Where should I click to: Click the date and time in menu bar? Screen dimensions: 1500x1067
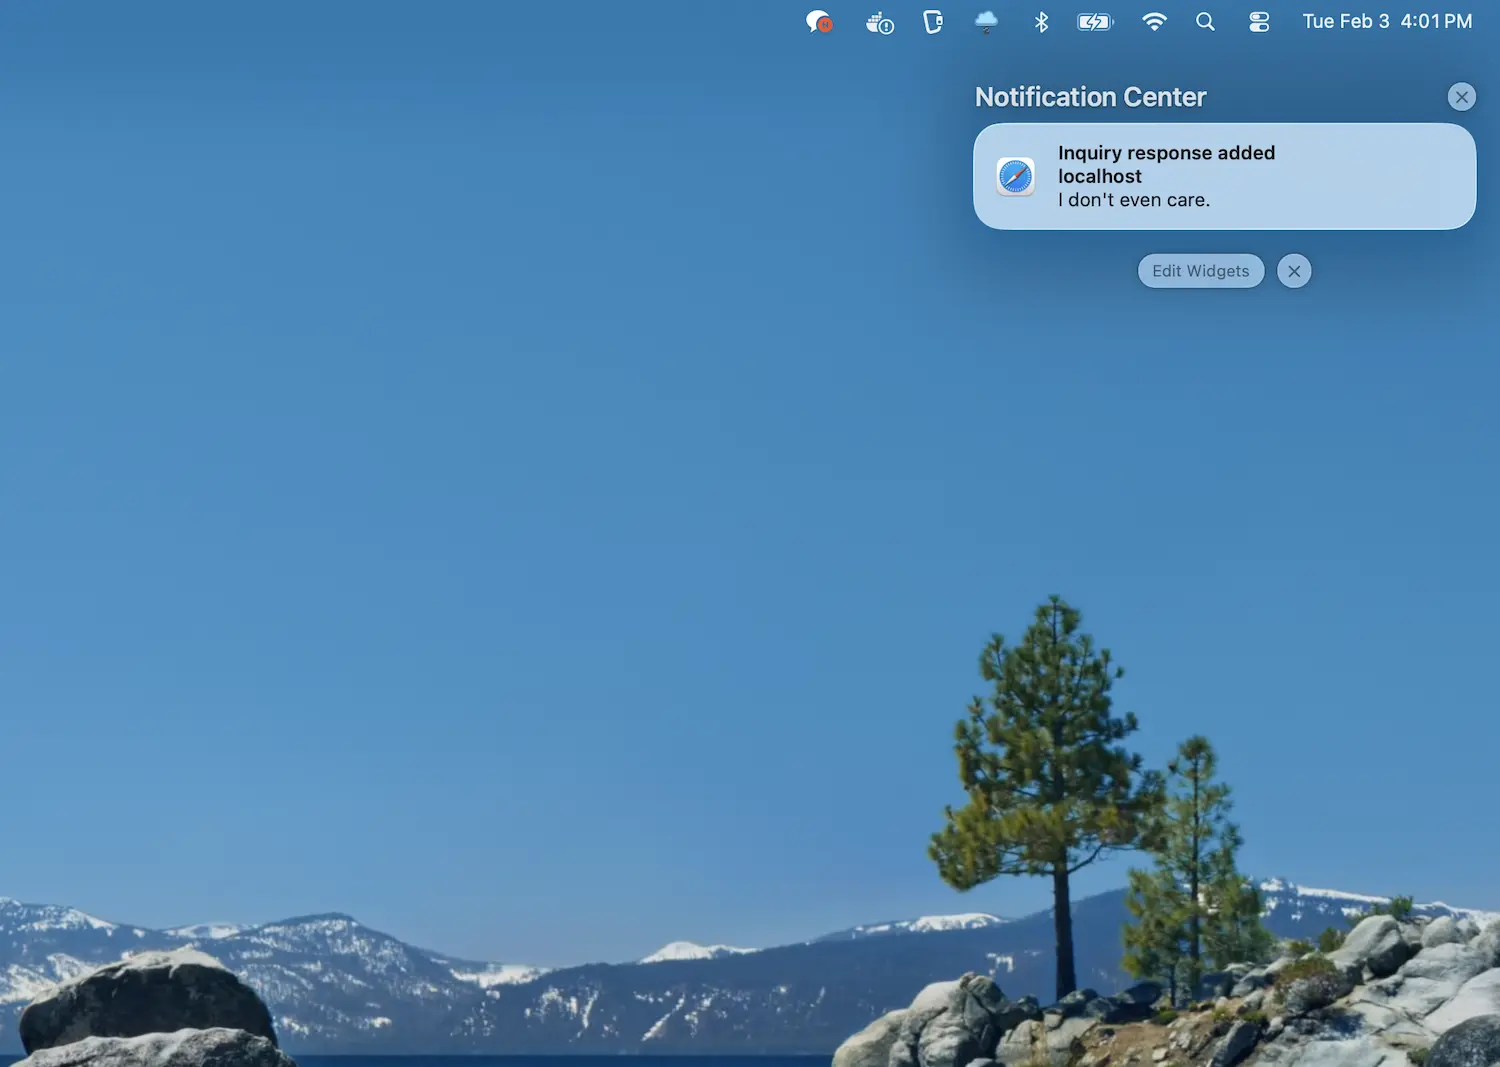1386,22
